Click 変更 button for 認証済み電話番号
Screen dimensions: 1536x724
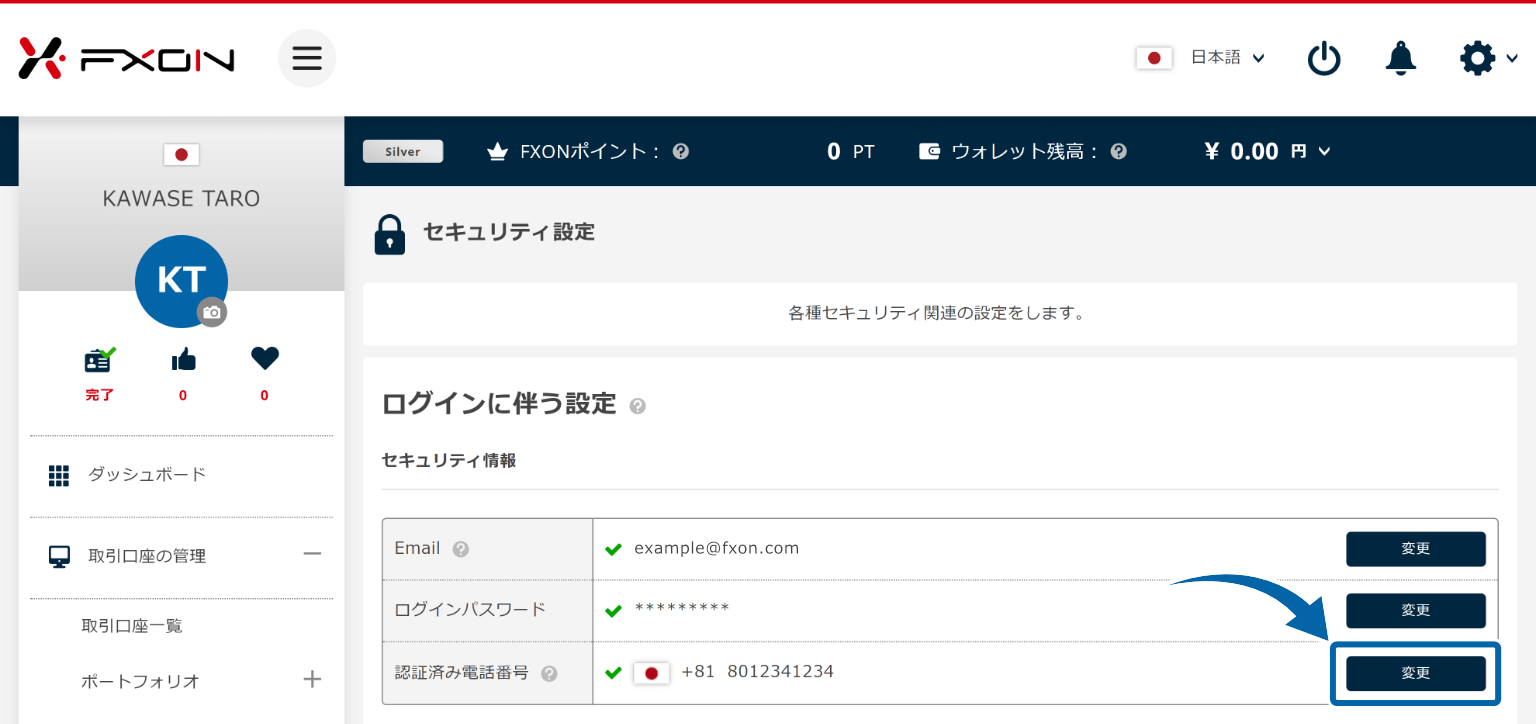coord(1415,673)
